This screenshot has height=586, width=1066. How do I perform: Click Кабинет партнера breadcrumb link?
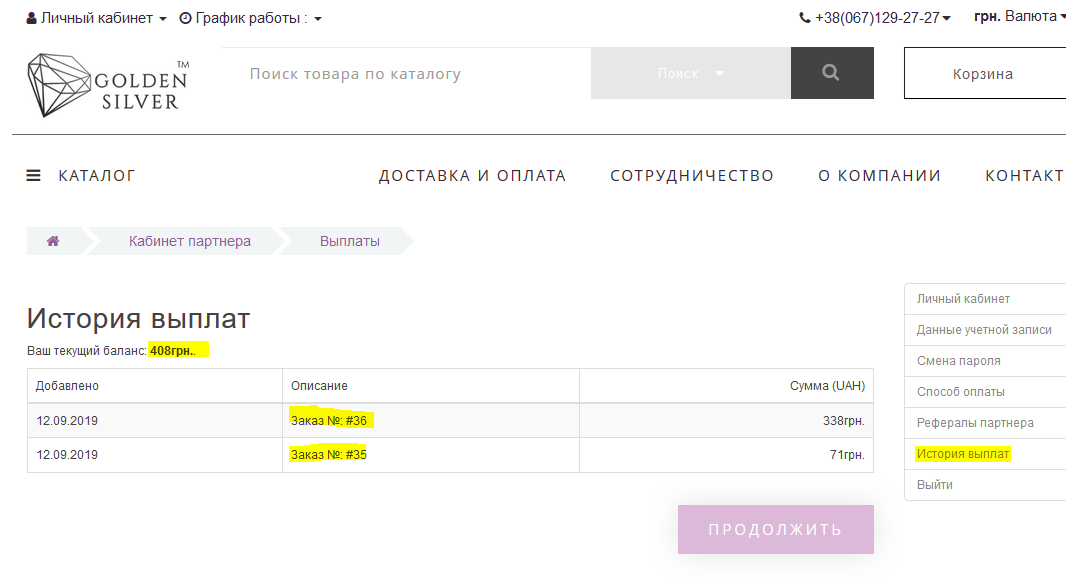tap(190, 241)
